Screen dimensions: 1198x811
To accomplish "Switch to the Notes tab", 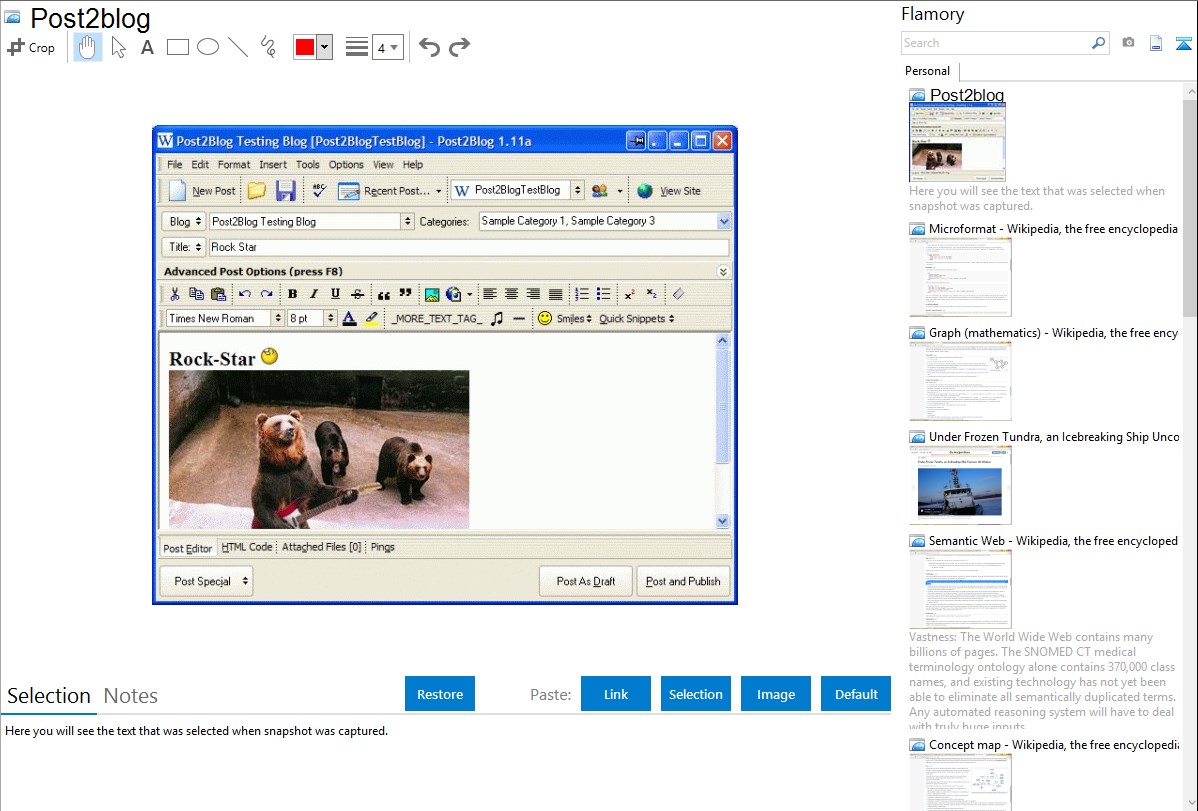I will tap(131, 696).
